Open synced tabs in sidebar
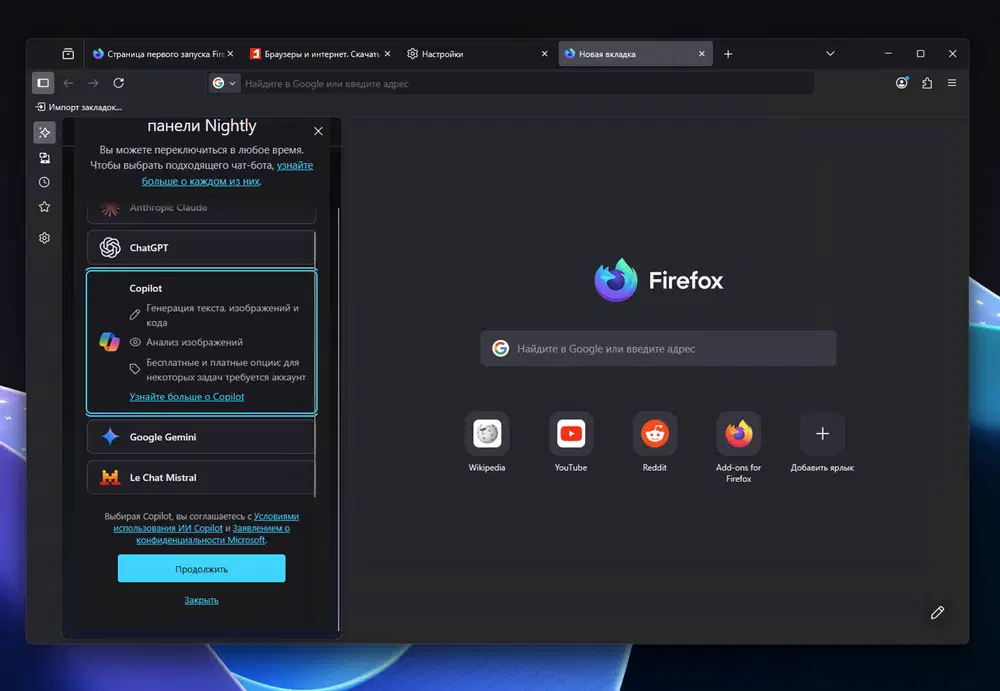The width and height of the screenshot is (1000, 691). (x=44, y=158)
